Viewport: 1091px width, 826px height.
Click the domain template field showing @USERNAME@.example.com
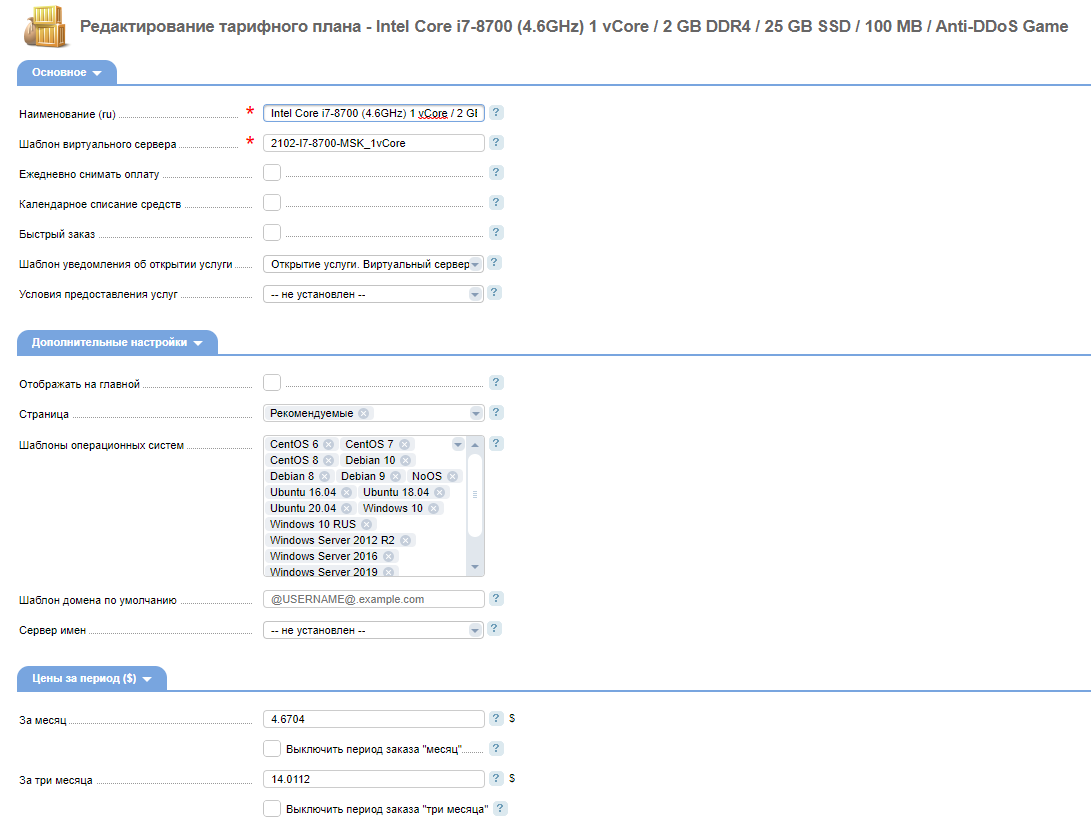click(x=373, y=598)
